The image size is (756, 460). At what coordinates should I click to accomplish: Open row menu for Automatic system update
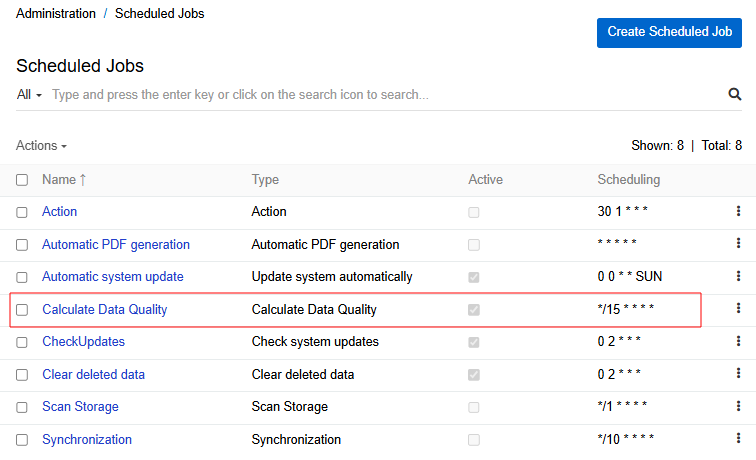click(x=738, y=276)
